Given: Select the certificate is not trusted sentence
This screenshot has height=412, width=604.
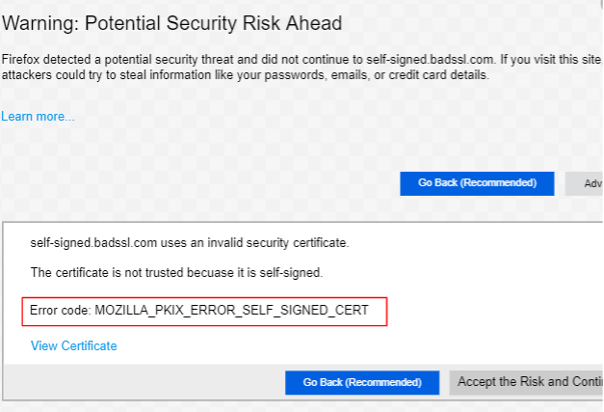Looking at the screenshot, I should (x=175, y=272).
